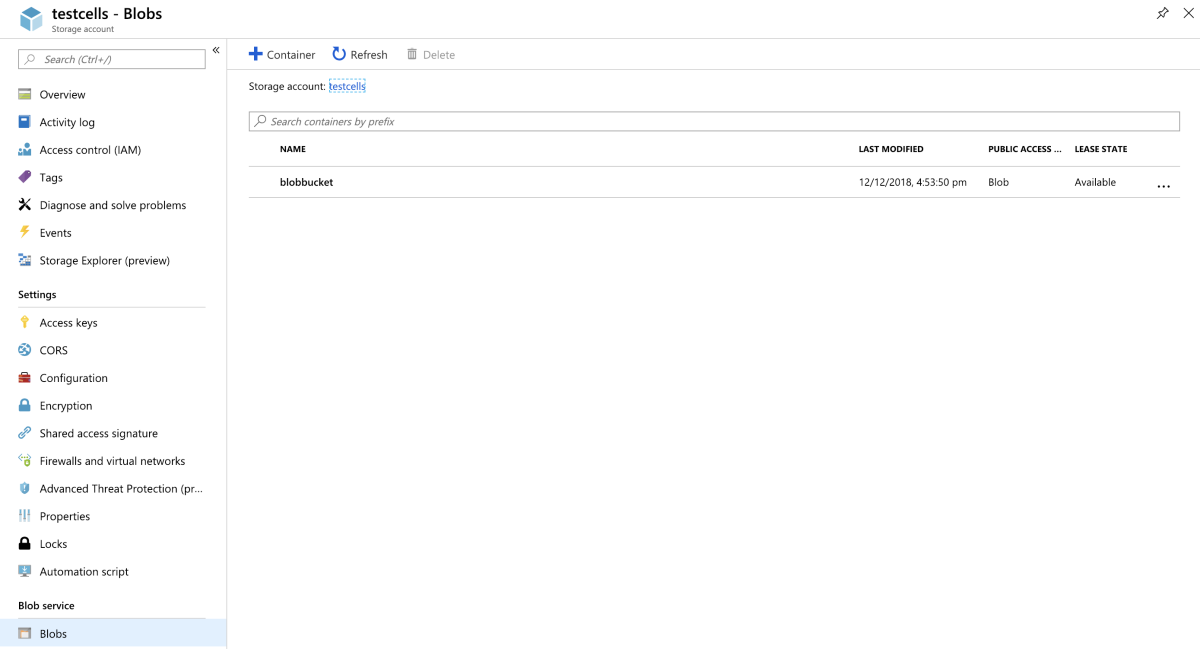Click the Blobs icon in sidebar

coord(25,633)
